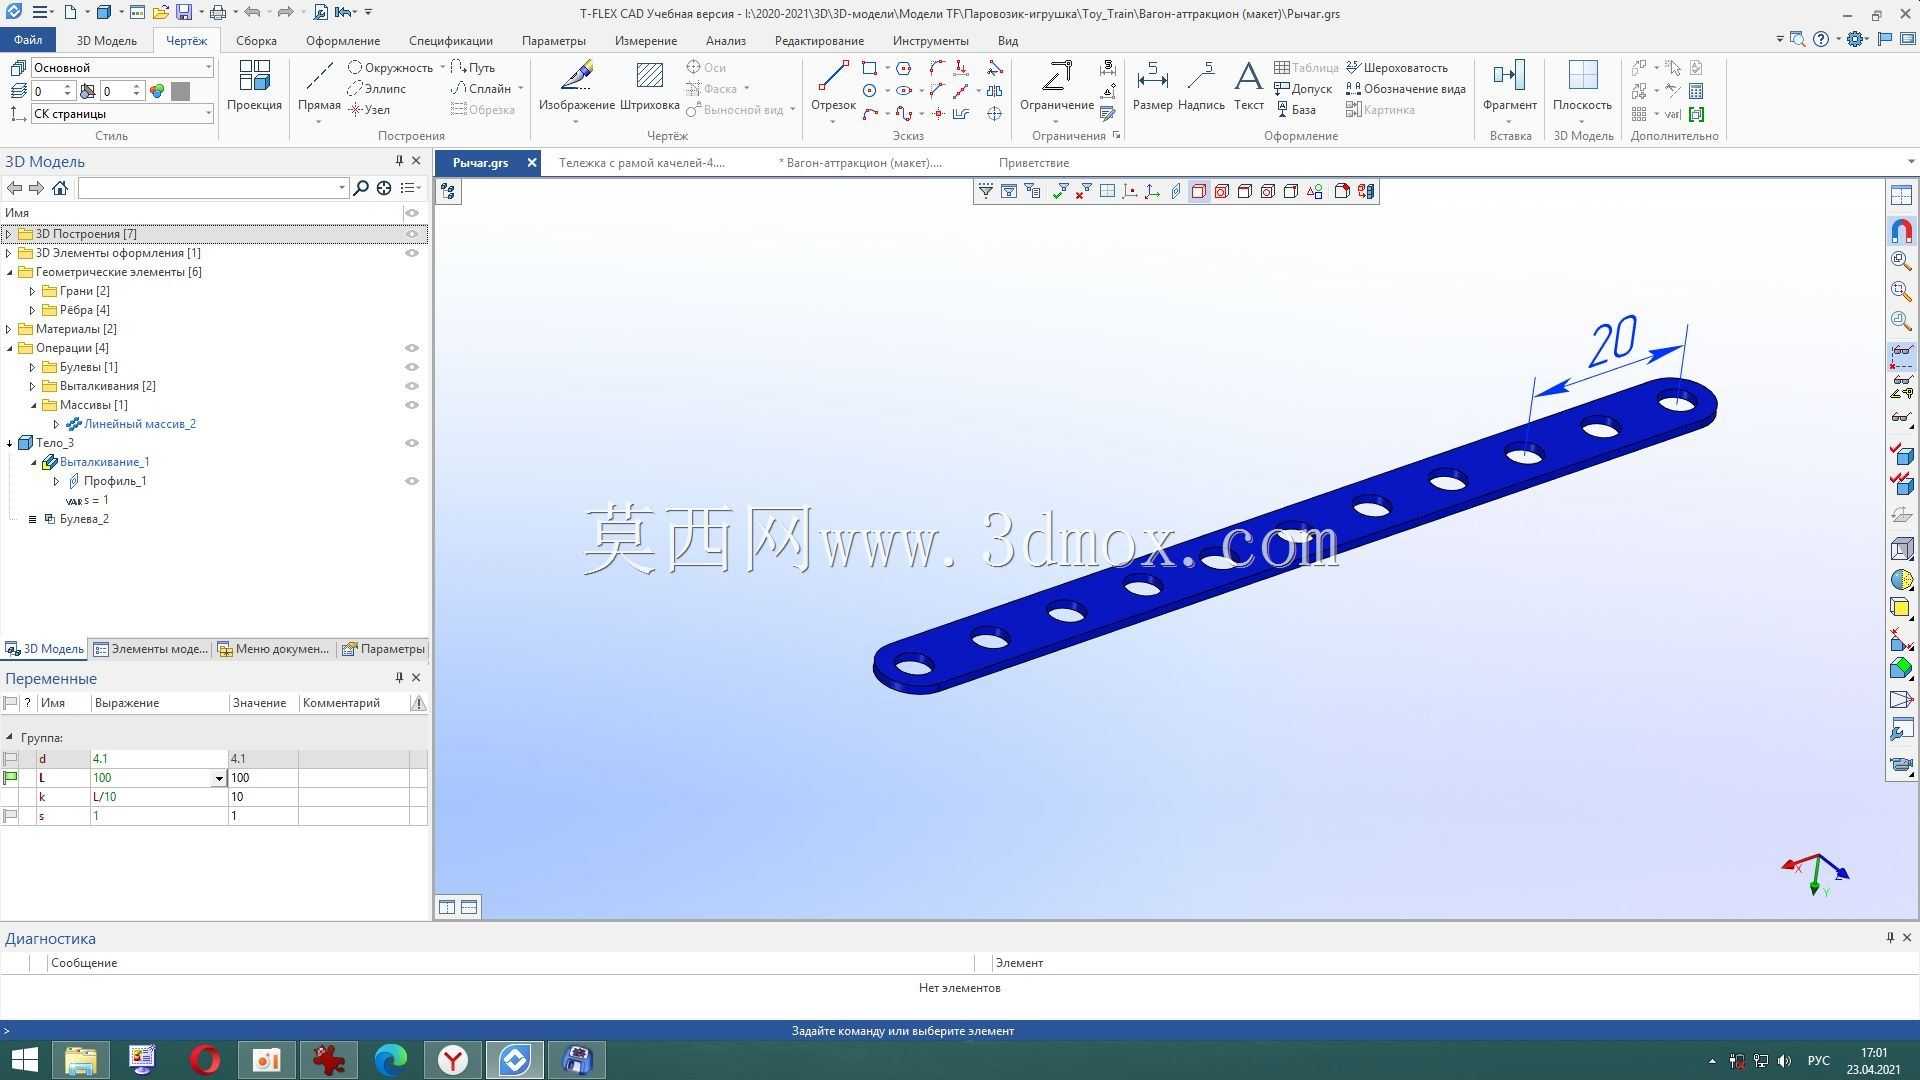Insert a Фрагмент

coord(1509,86)
